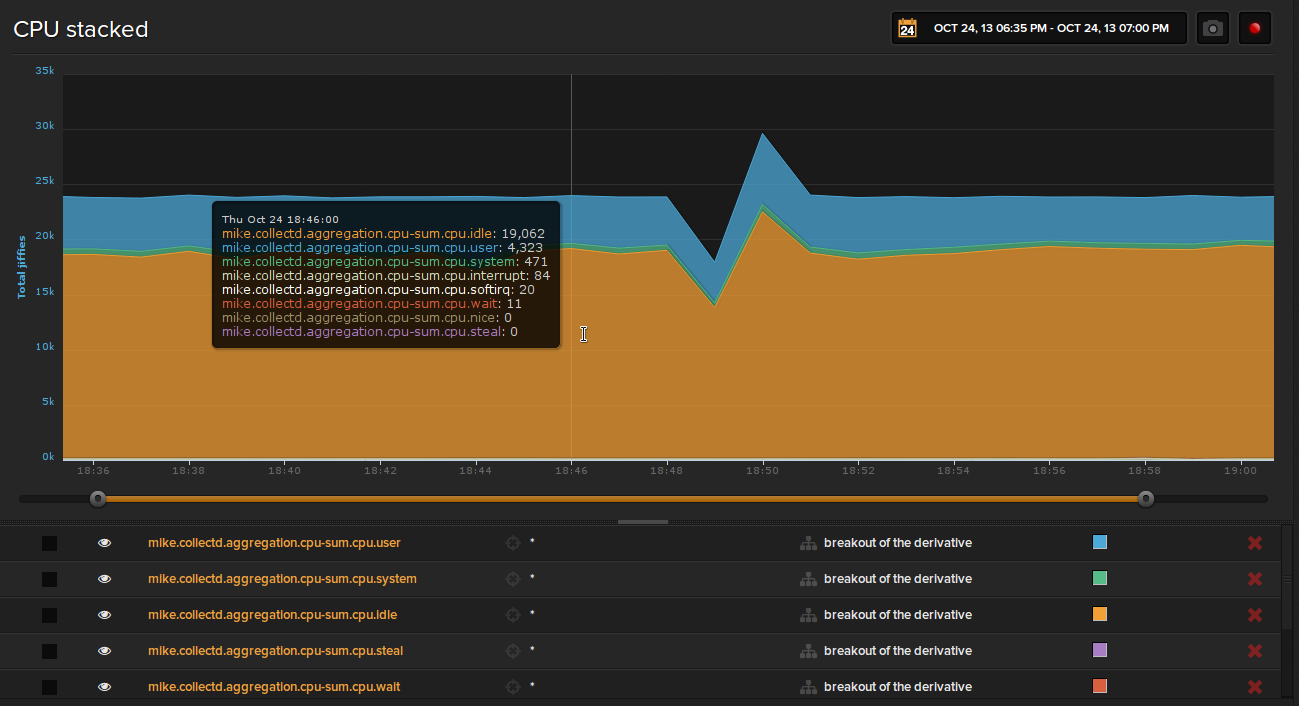Take a snapshot using the camera icon
The height and width of the screenshot is (706, 1299).
1212,27
